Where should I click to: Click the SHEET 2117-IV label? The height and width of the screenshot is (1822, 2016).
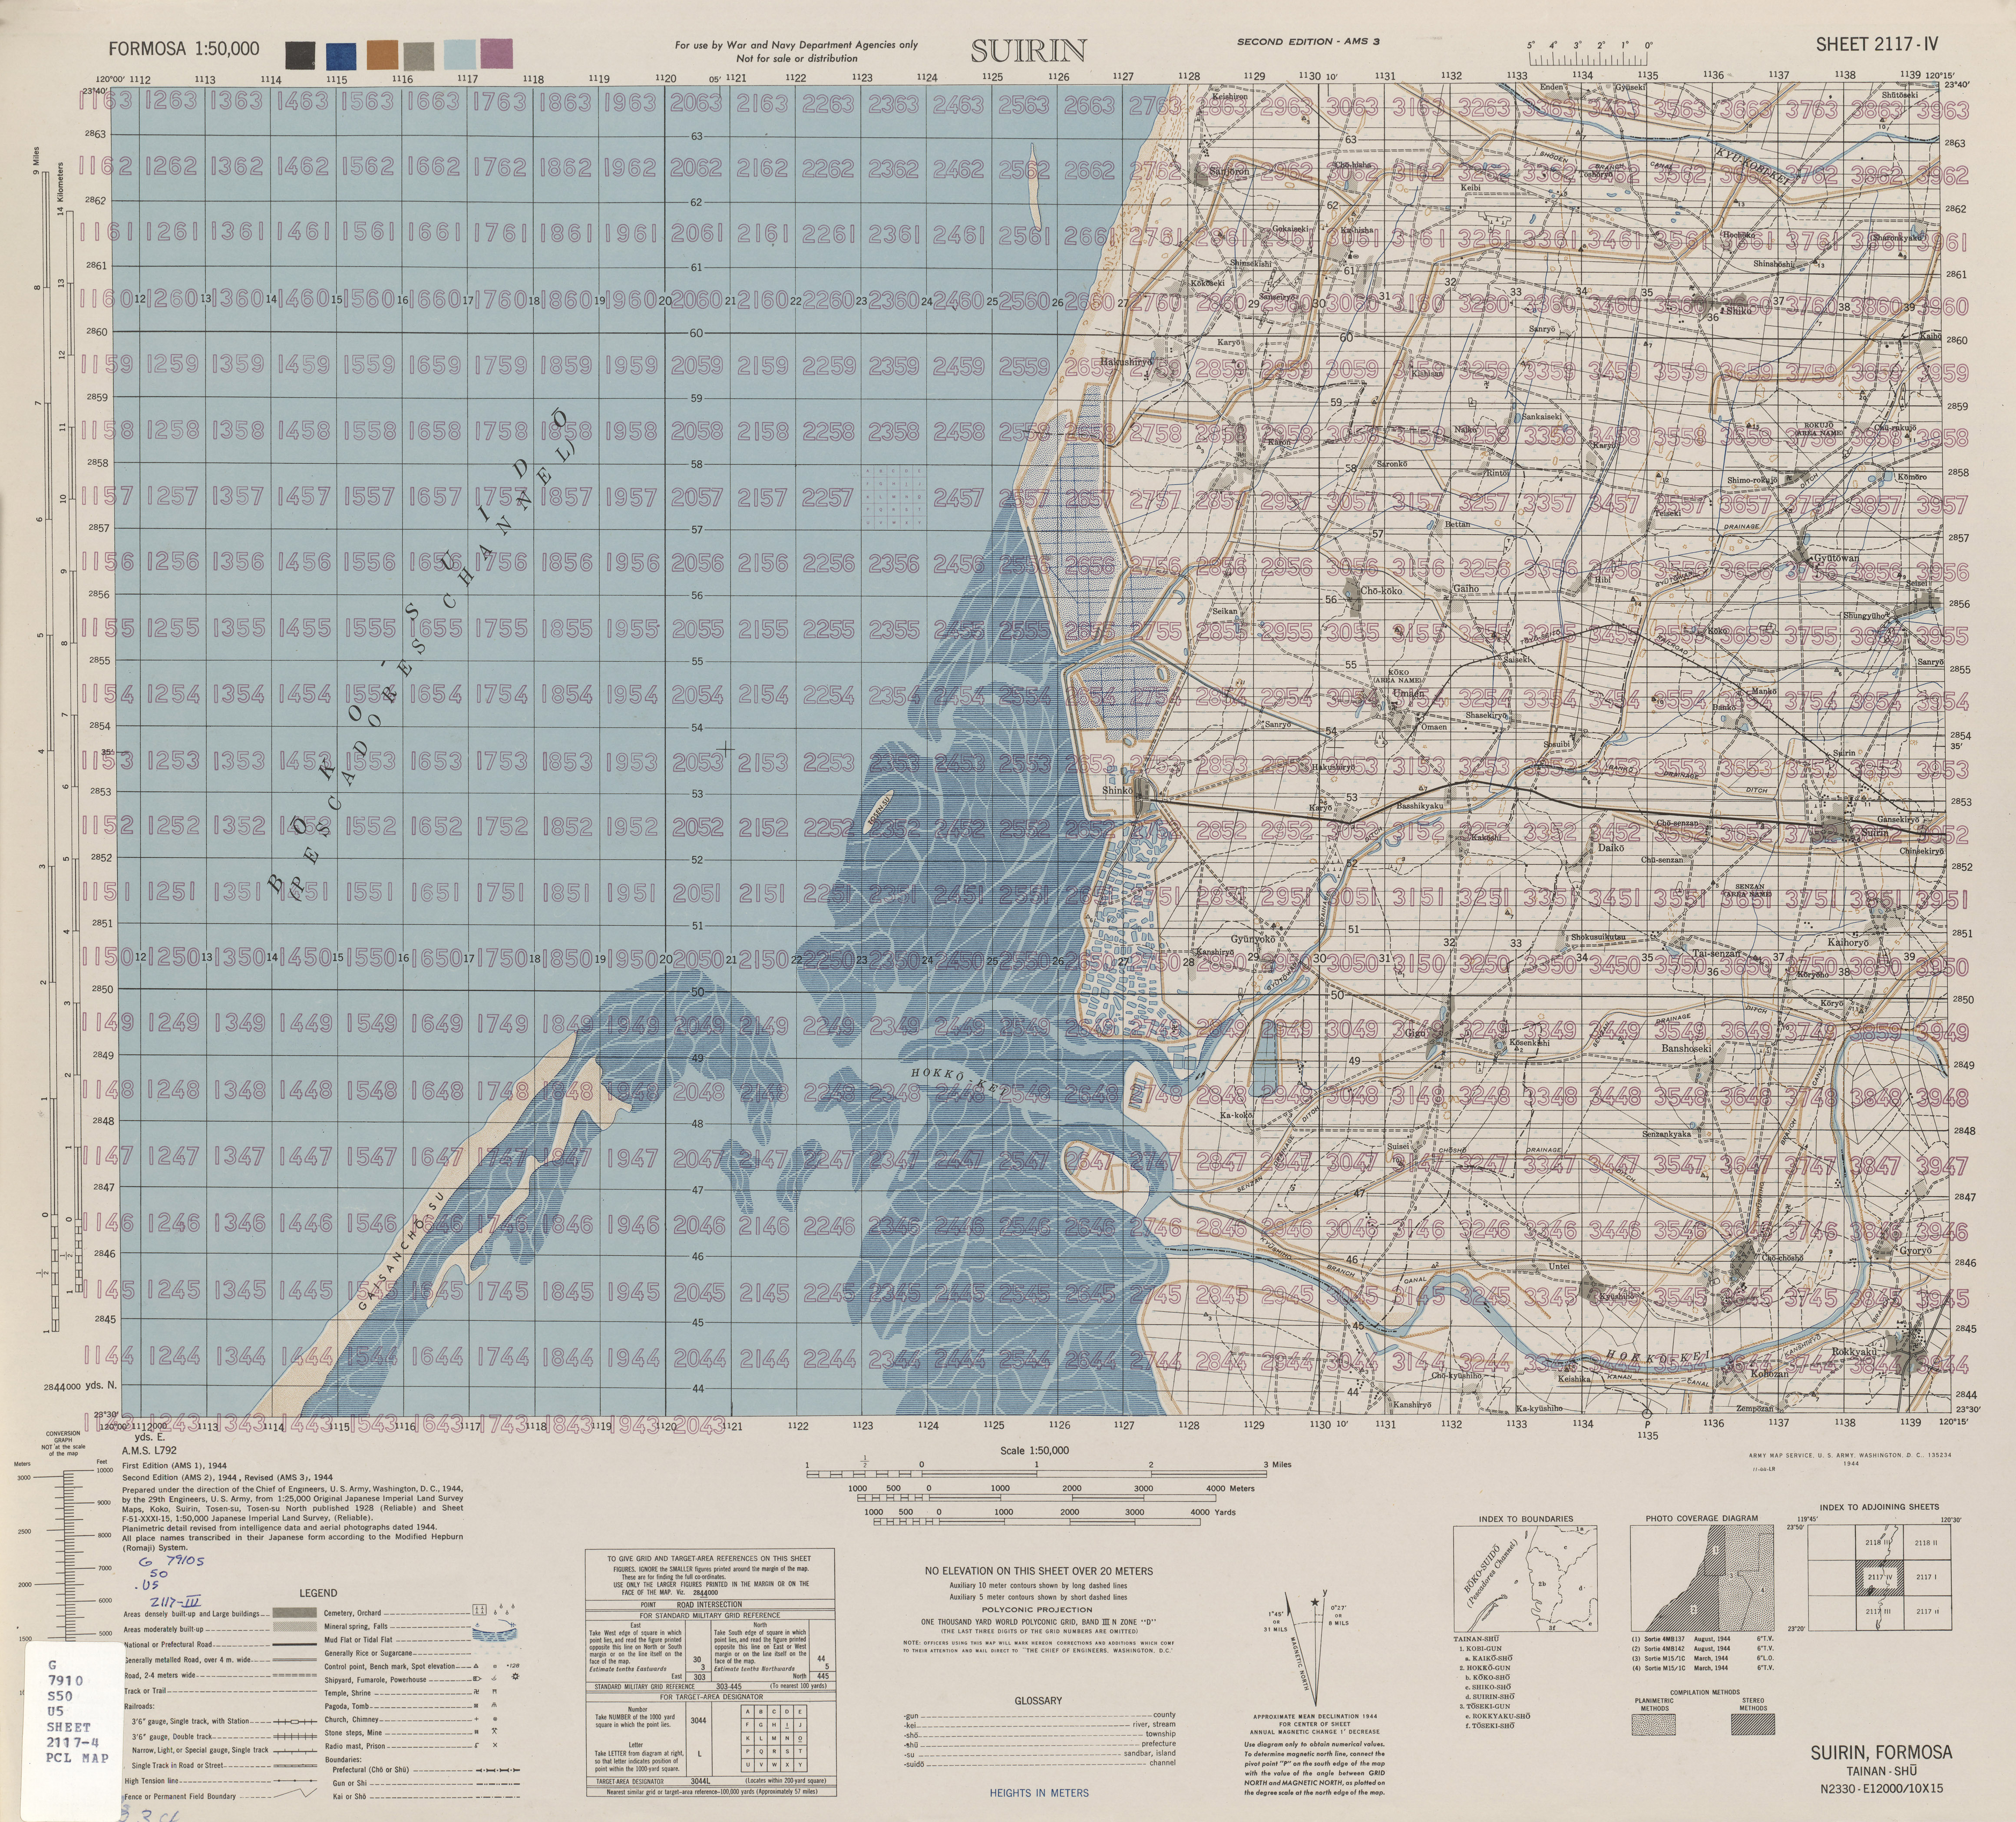coord(1877,44)
